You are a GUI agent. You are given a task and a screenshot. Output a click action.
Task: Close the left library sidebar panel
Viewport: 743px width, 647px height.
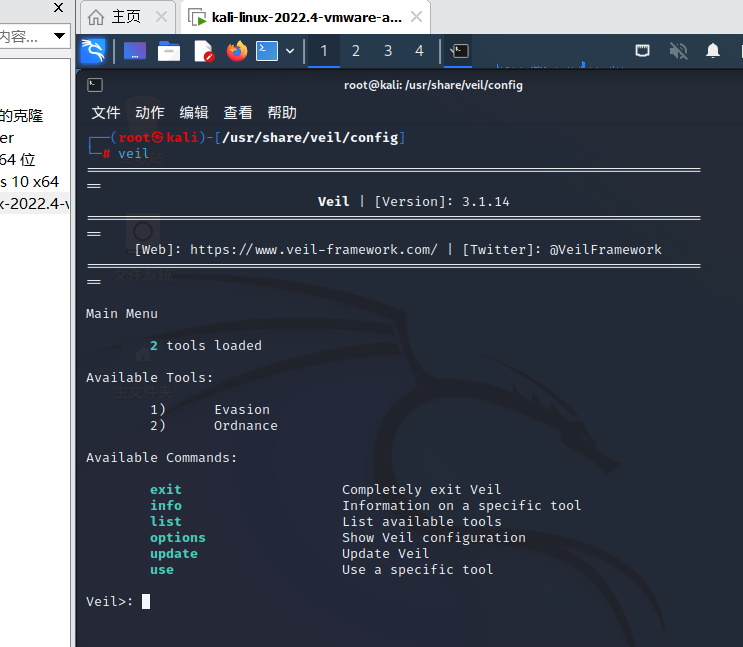(58, 8)
